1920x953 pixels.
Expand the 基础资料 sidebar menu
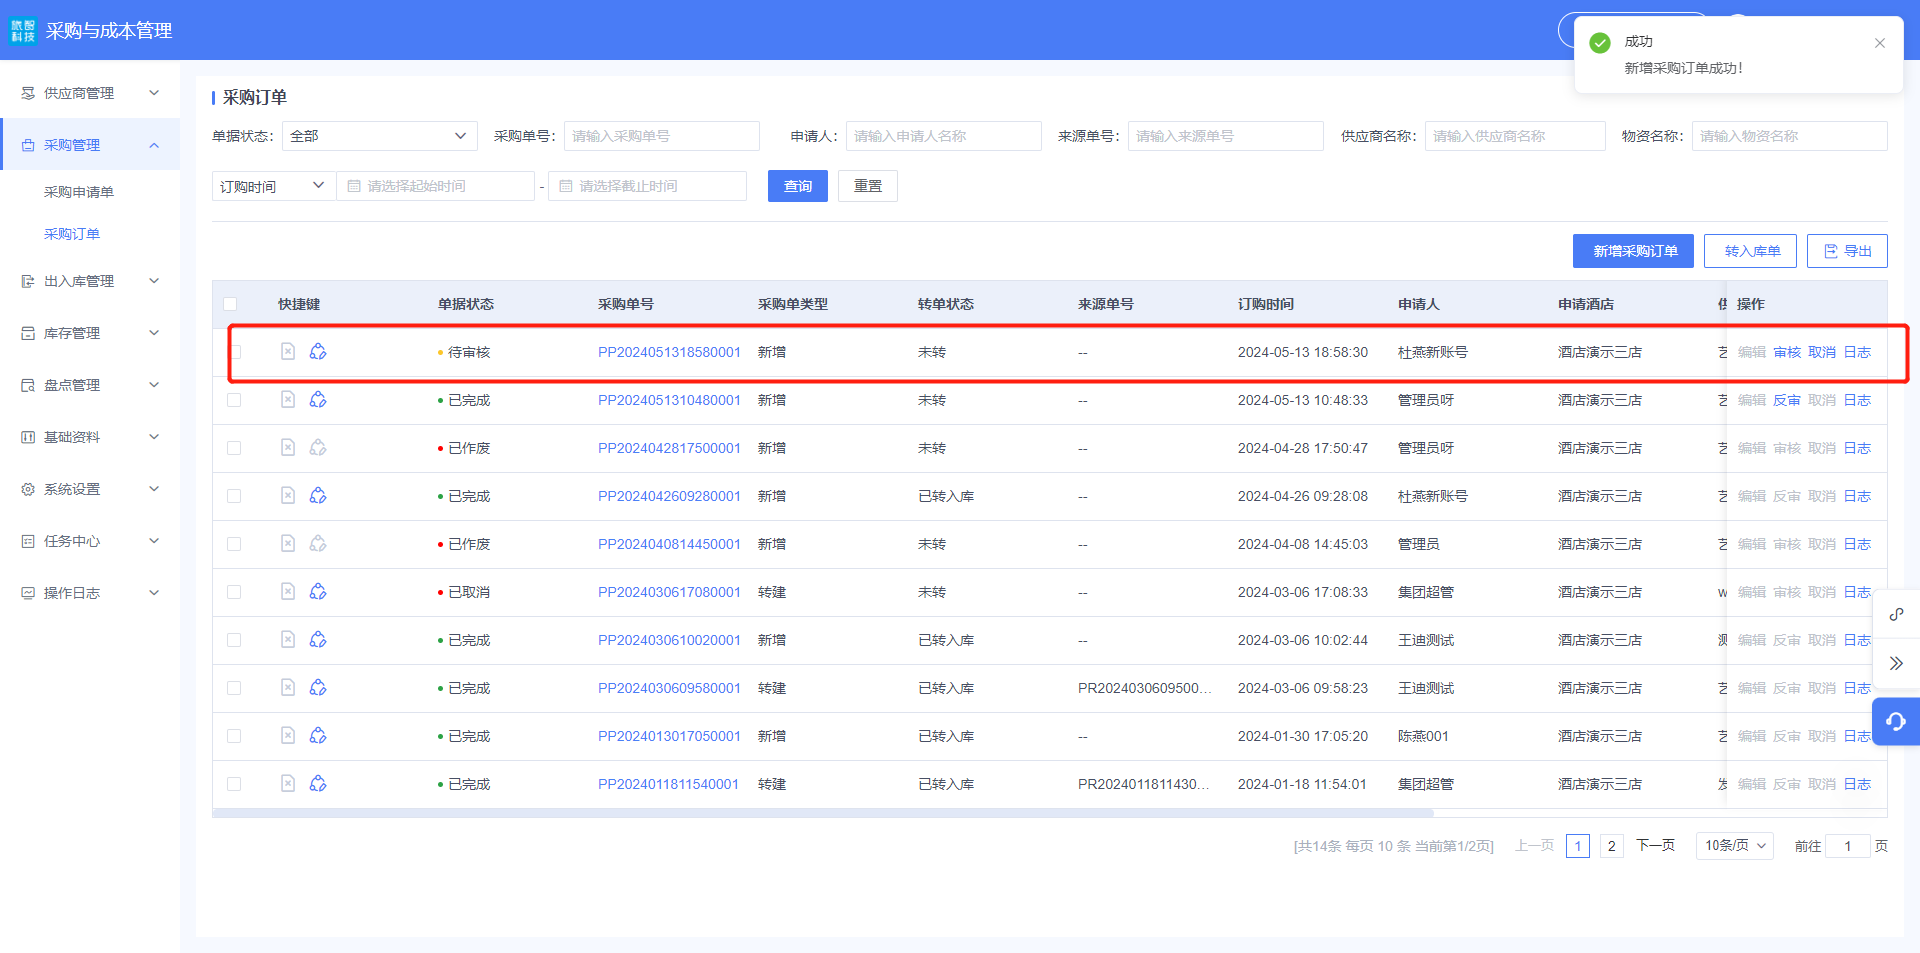tap(92, 437)
